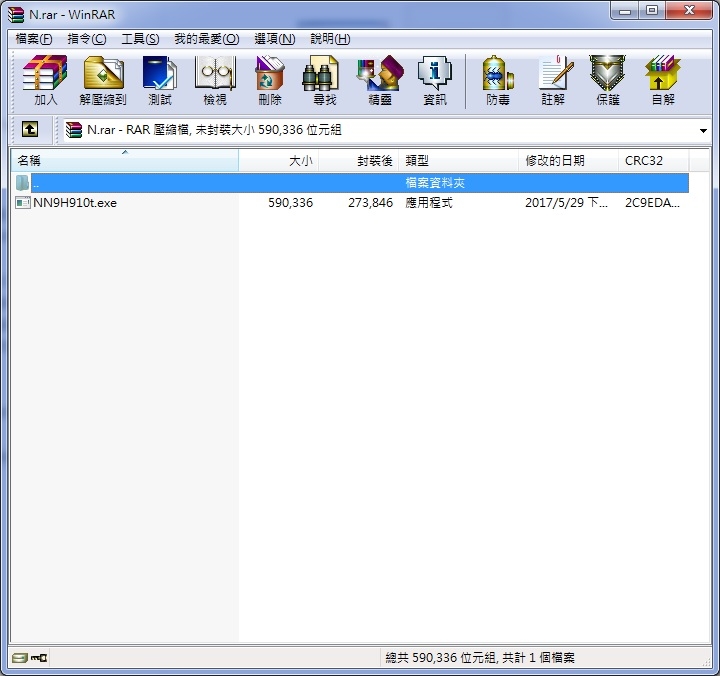Click the parent folder icon in list
Image resolution: width=720 pixels, height=676 pixels.
point(22,183)
